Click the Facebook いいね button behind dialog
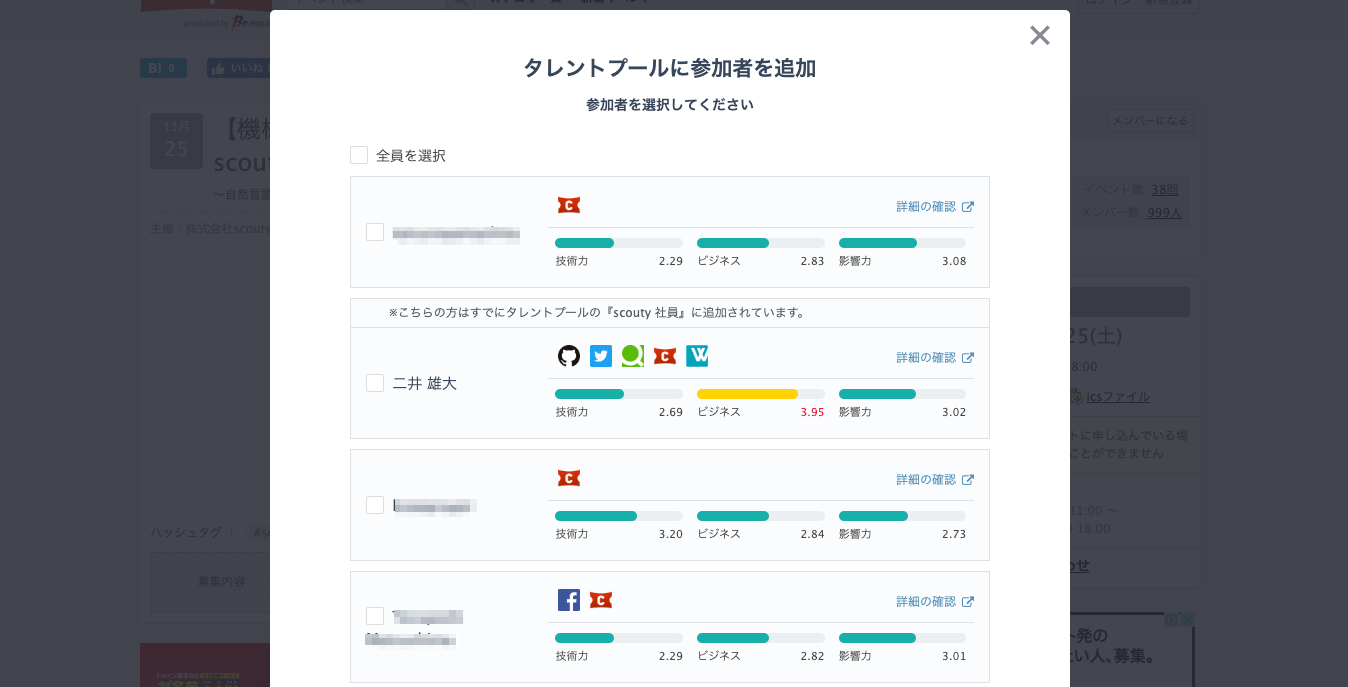Viewport: 1348px width, 687px height. point(238,68)
